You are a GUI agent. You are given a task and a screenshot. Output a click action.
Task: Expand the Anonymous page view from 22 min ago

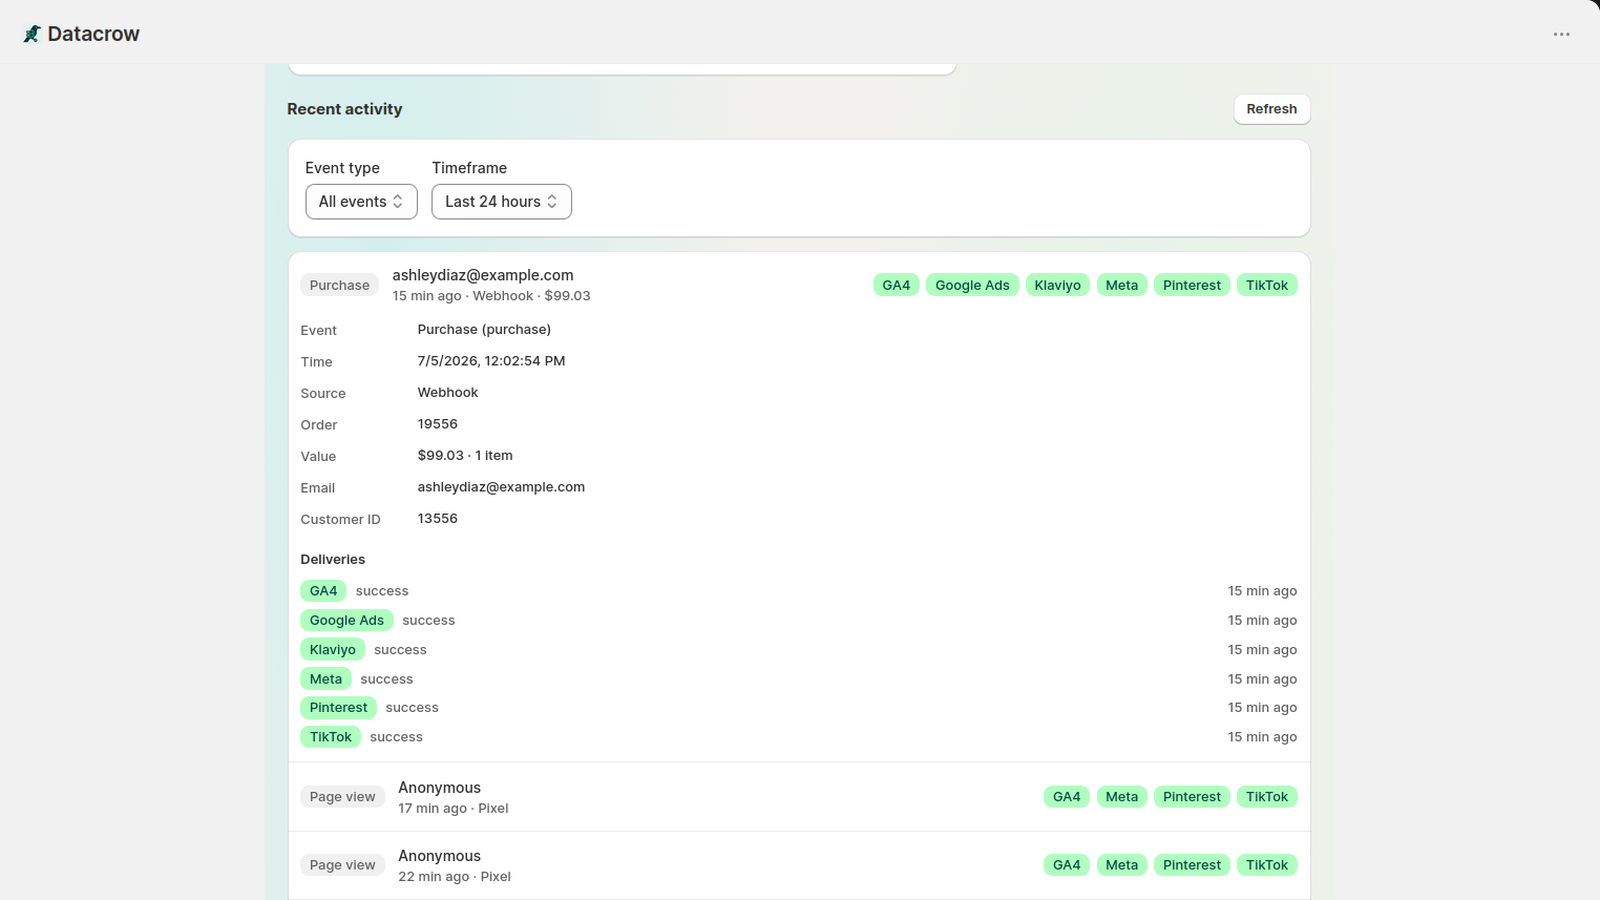click(x=799, y=865)
